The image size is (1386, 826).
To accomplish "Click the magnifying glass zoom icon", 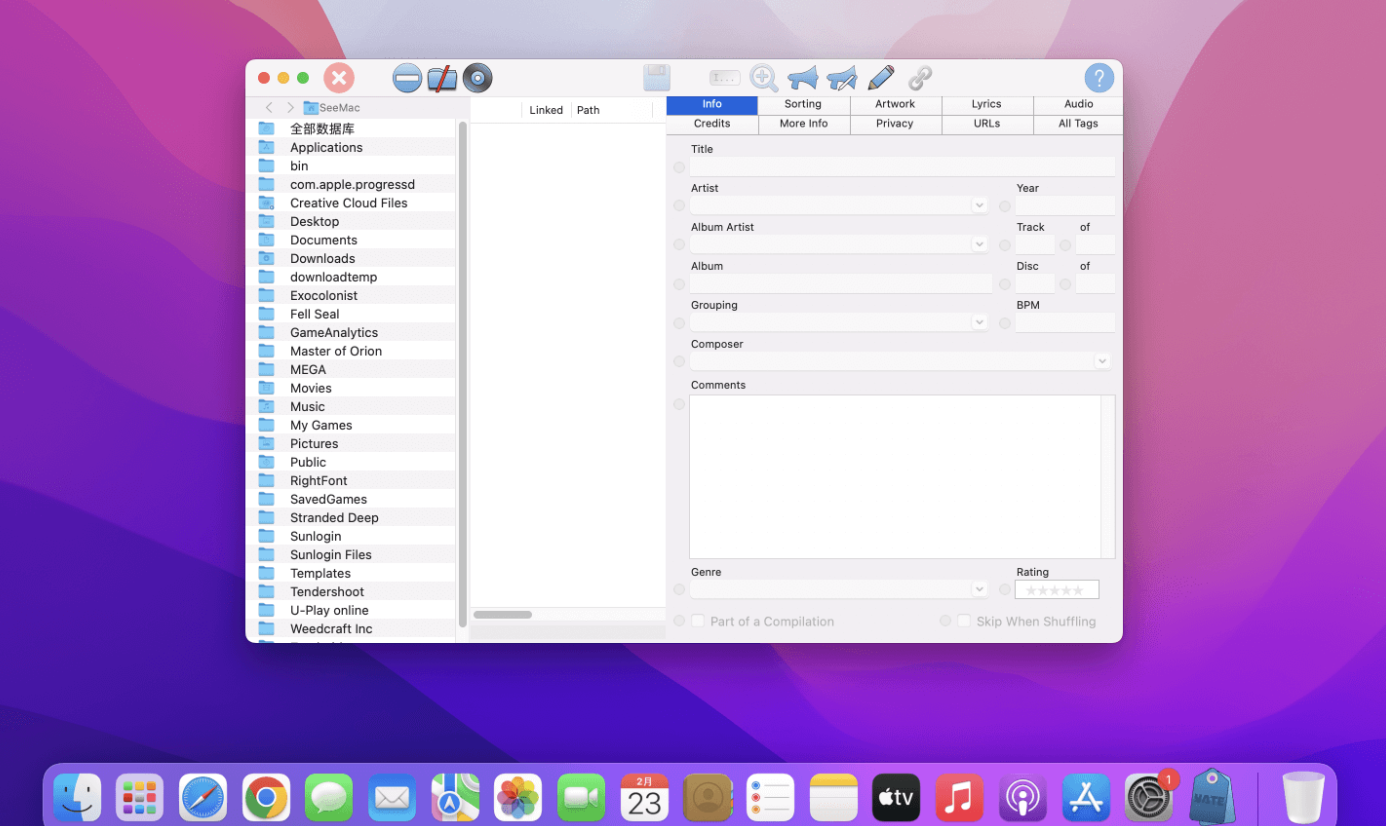I will 764,78.
